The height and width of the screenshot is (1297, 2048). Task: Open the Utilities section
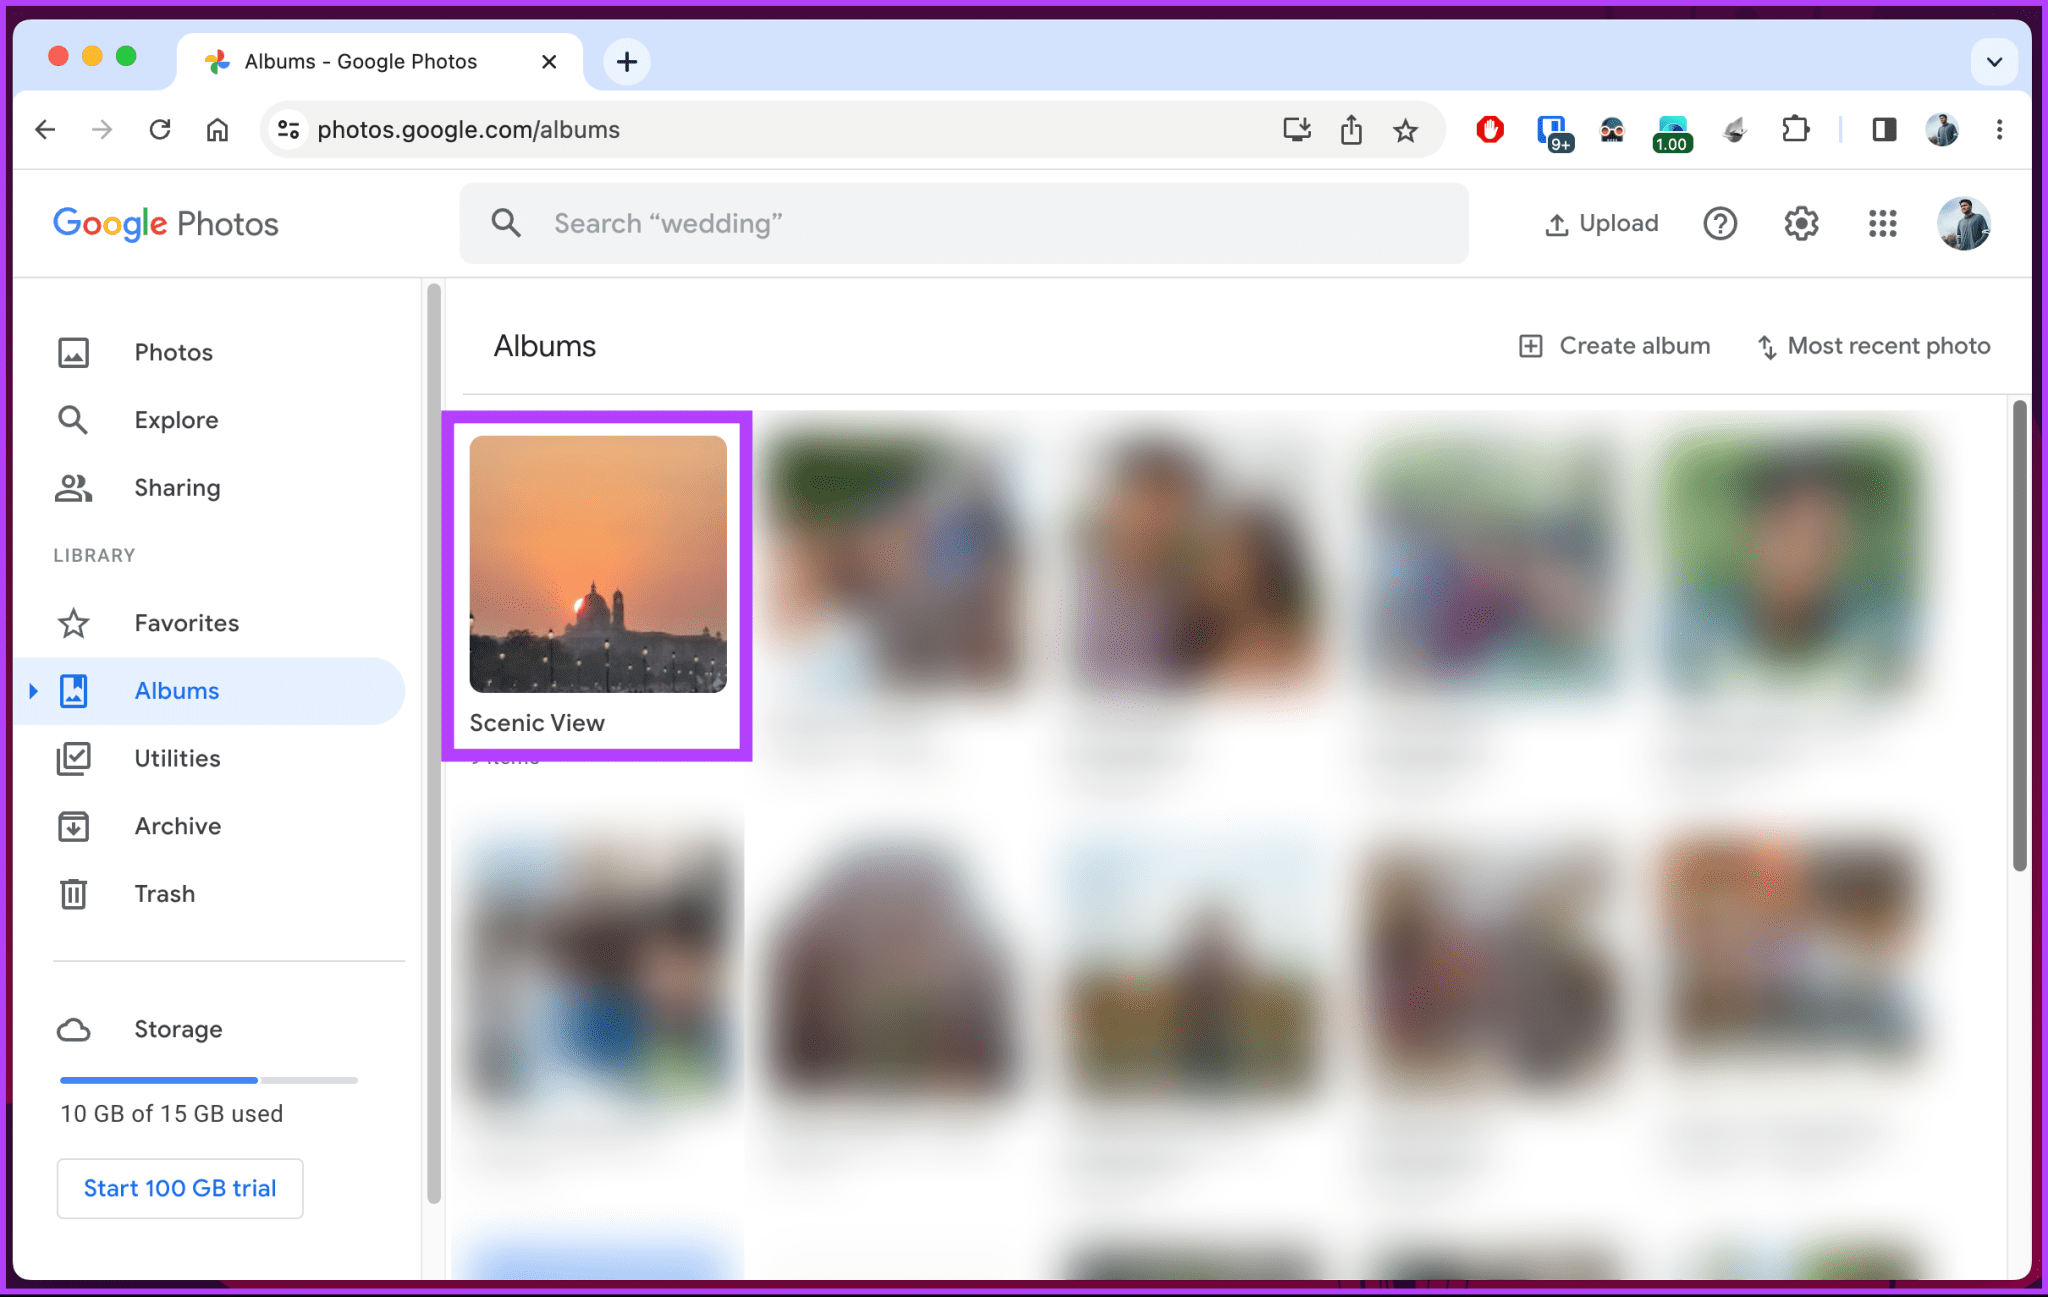click(176, 758)
